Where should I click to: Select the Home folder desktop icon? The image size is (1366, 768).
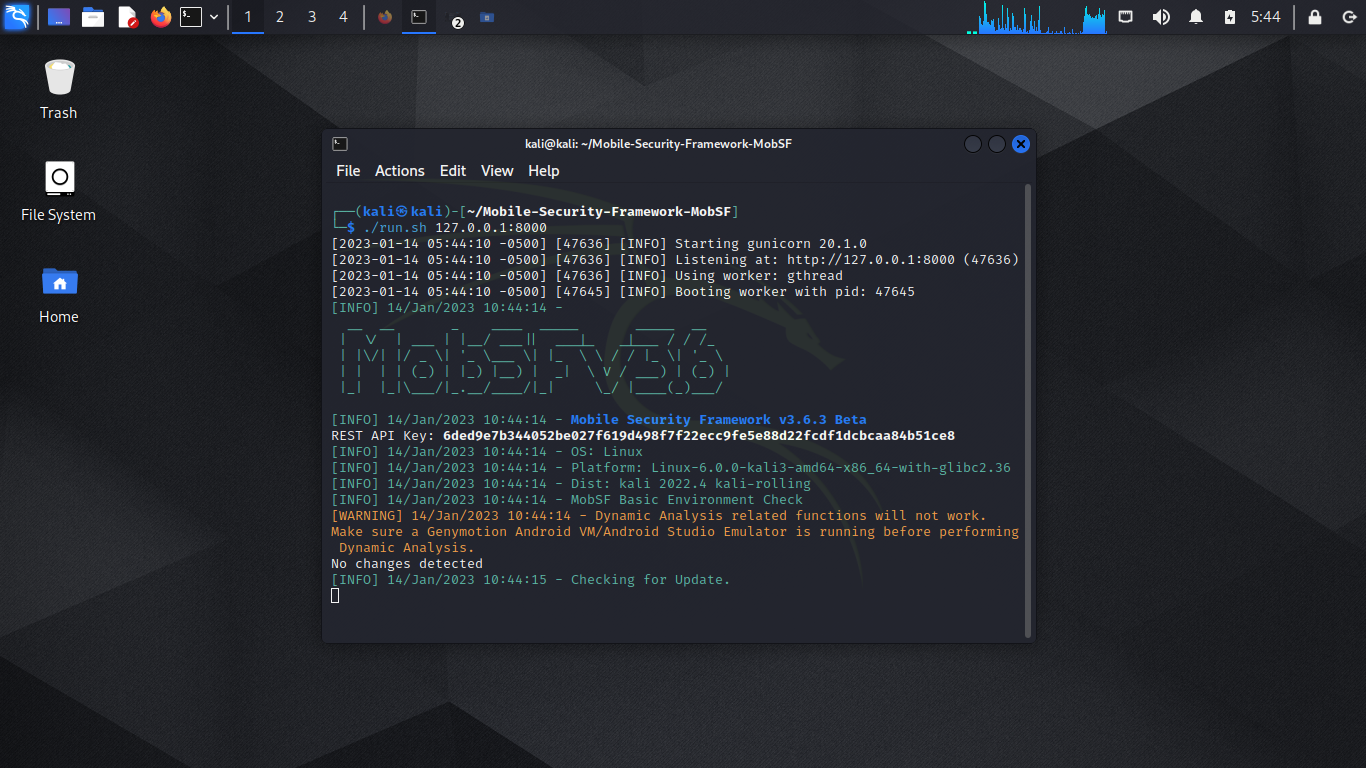59,294
